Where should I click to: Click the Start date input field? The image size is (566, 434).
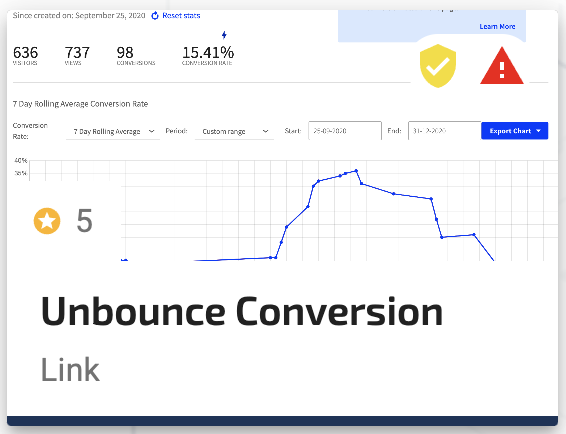pos(345,130)
